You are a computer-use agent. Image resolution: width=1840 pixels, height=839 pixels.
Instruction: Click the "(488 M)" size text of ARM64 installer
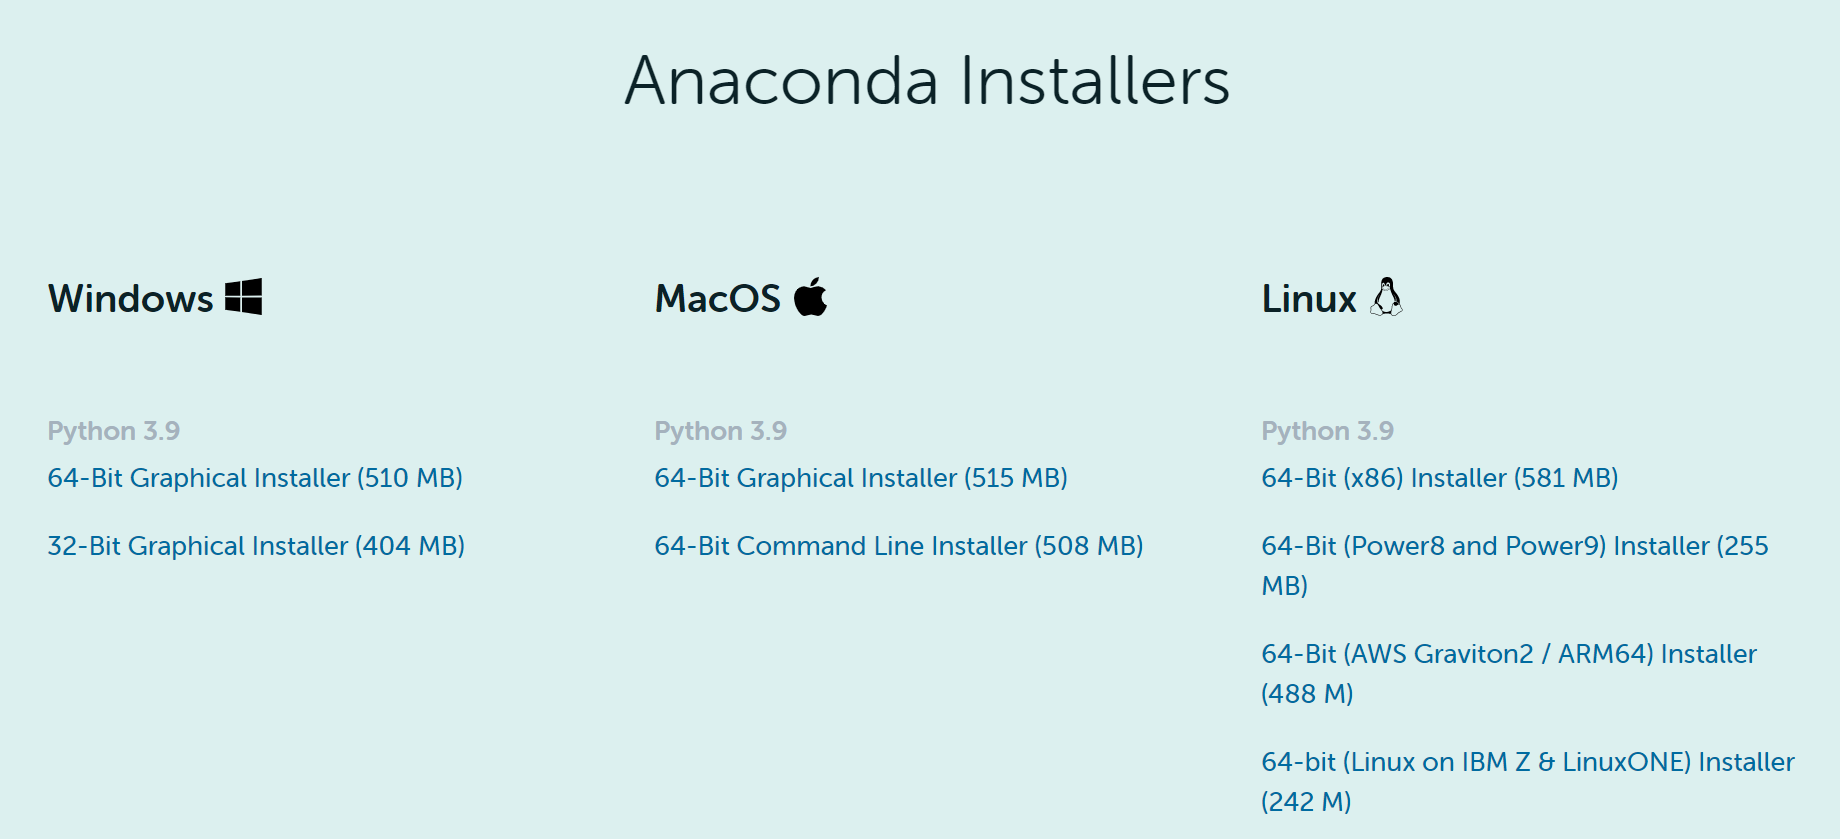coord(1307,694)
